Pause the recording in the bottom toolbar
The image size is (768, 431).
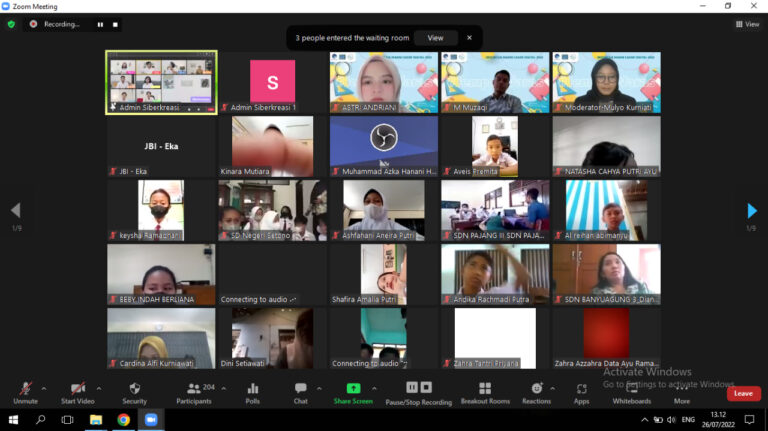pos(412,387)
